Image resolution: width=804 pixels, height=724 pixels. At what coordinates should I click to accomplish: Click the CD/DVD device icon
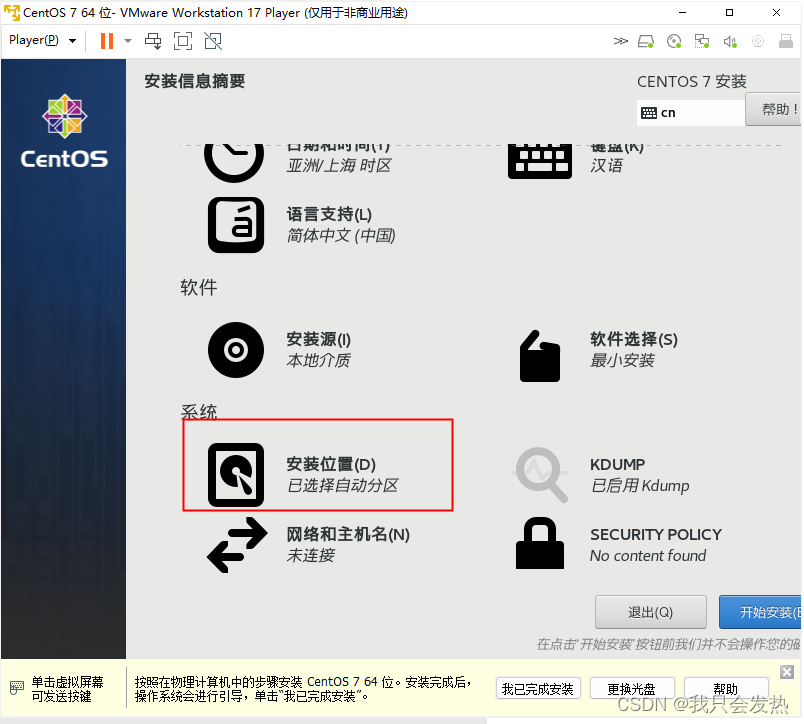pyautogui.click(x=674, y=41)
